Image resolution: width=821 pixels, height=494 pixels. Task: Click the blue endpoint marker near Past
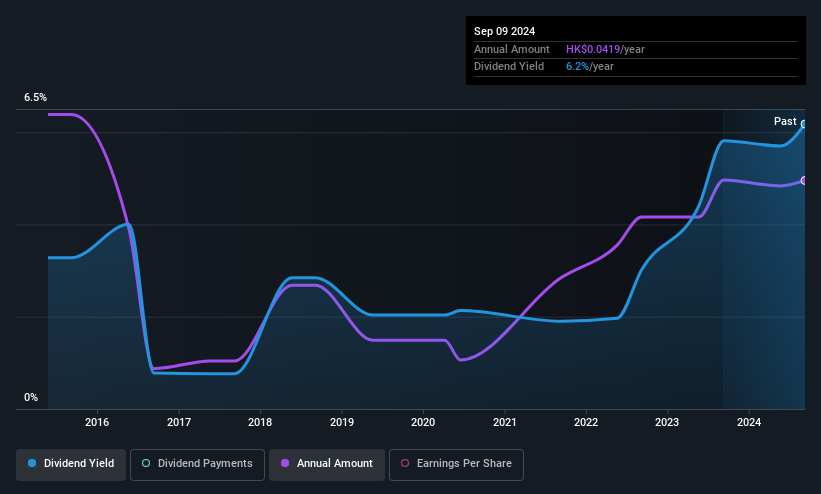[x=804, y=125]
